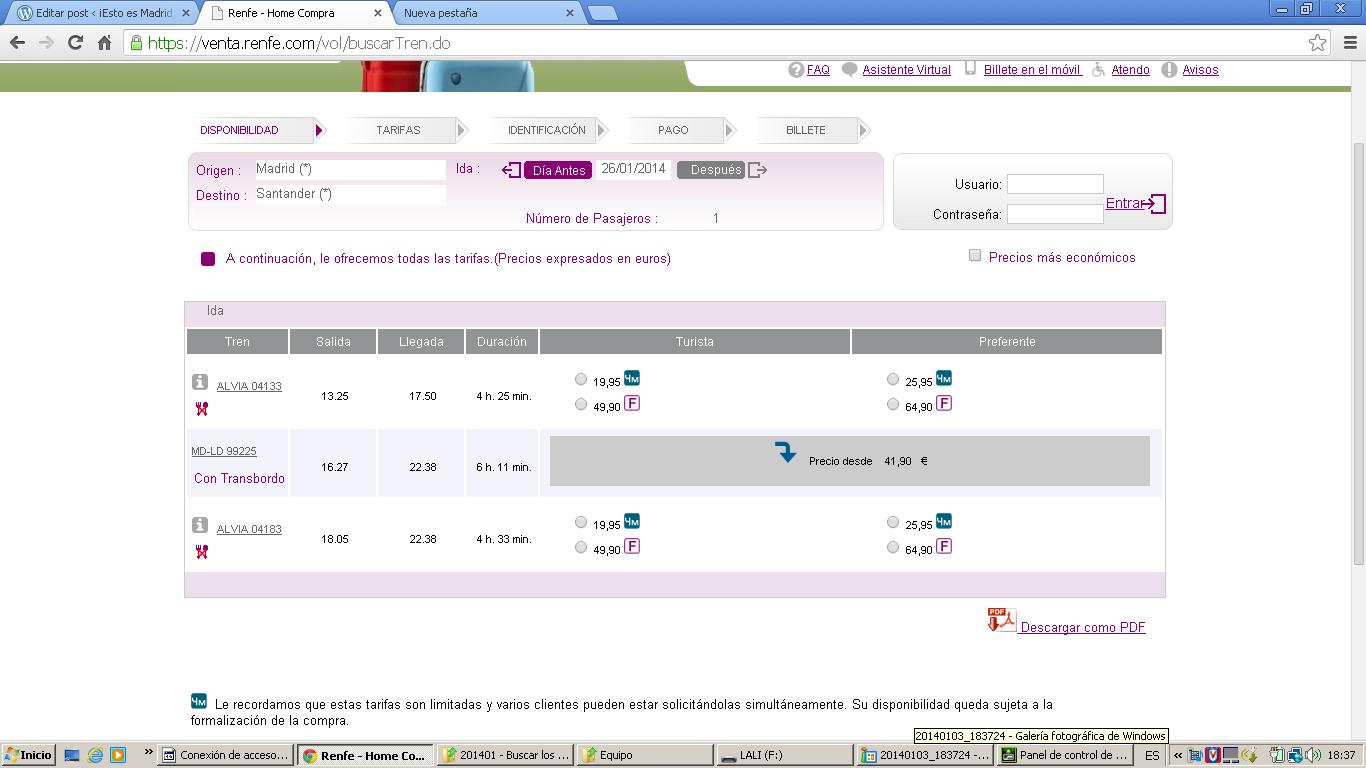
Task: Expand hidden system tray icons
Action: [x=1178, y=756]
